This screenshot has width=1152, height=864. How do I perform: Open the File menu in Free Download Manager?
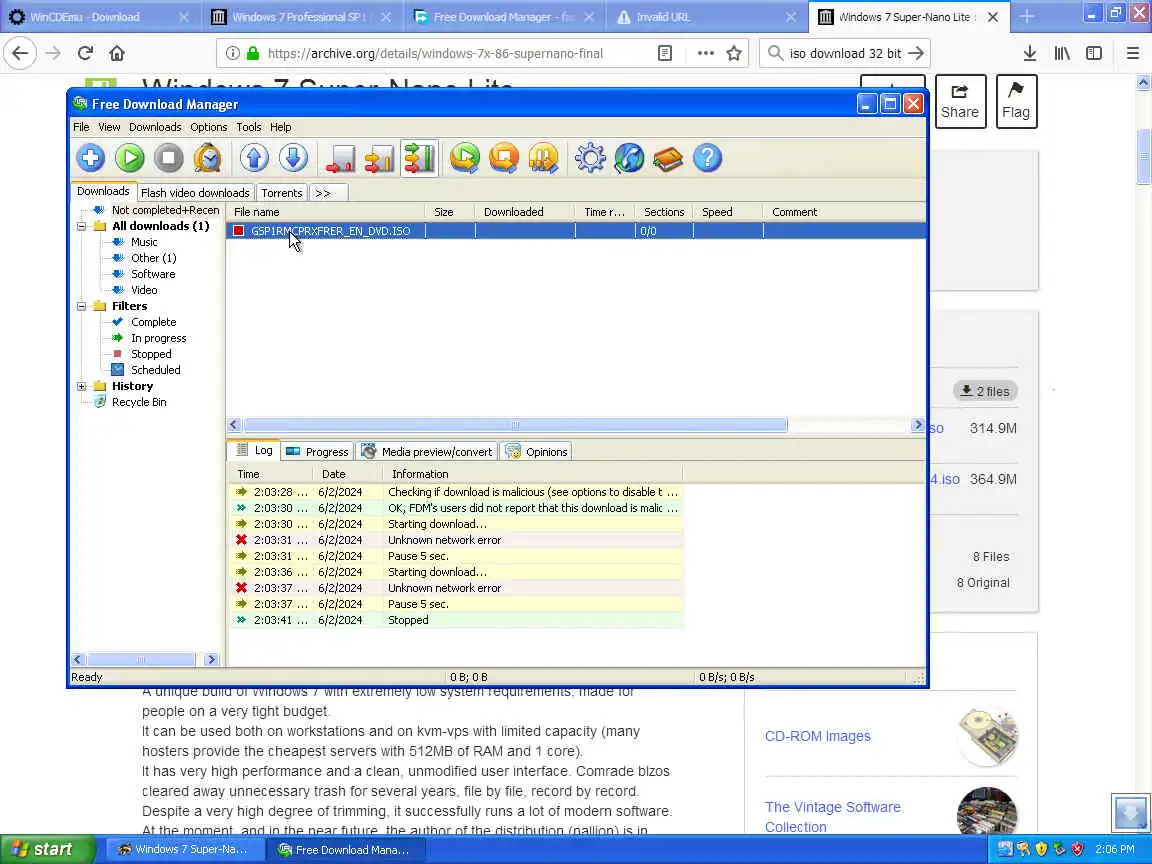click(x=81, y=127)
